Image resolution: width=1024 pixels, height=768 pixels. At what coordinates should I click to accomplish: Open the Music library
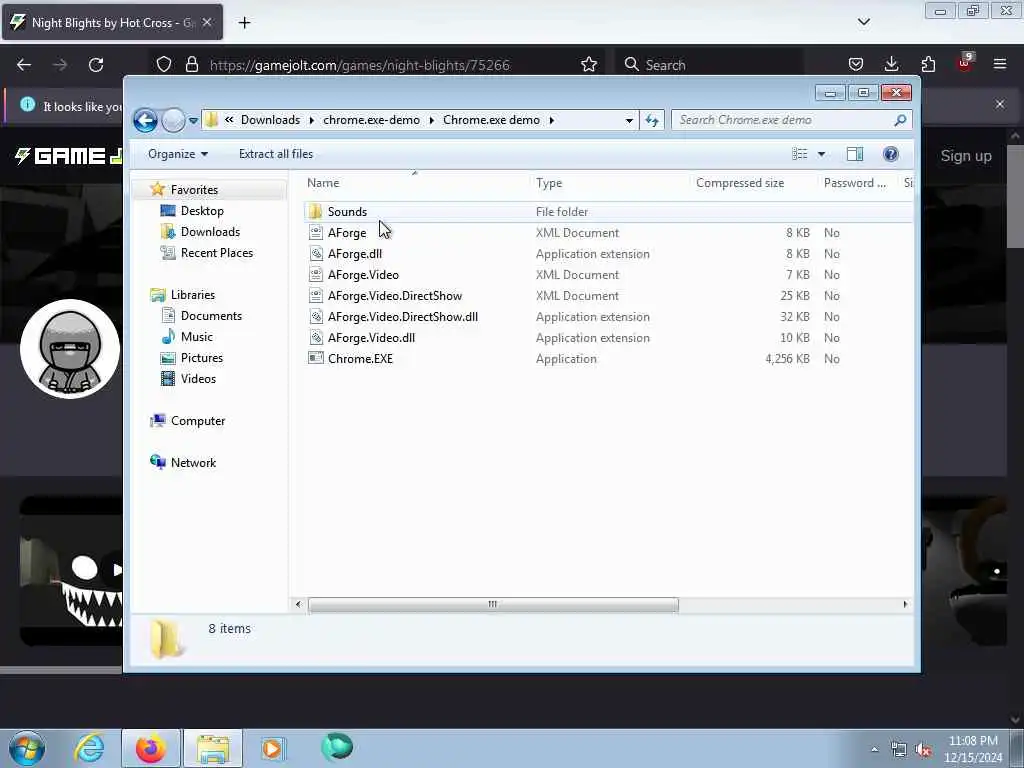click(197, 336)
